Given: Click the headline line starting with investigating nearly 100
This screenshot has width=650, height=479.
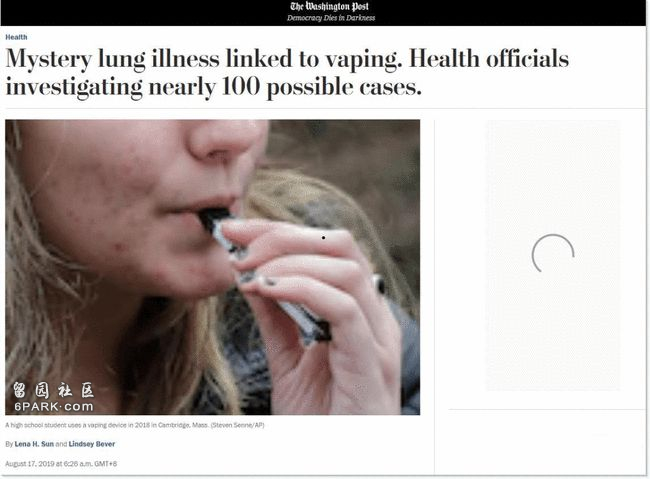Looking at the screenshot, I should click(x=213, y=87).
